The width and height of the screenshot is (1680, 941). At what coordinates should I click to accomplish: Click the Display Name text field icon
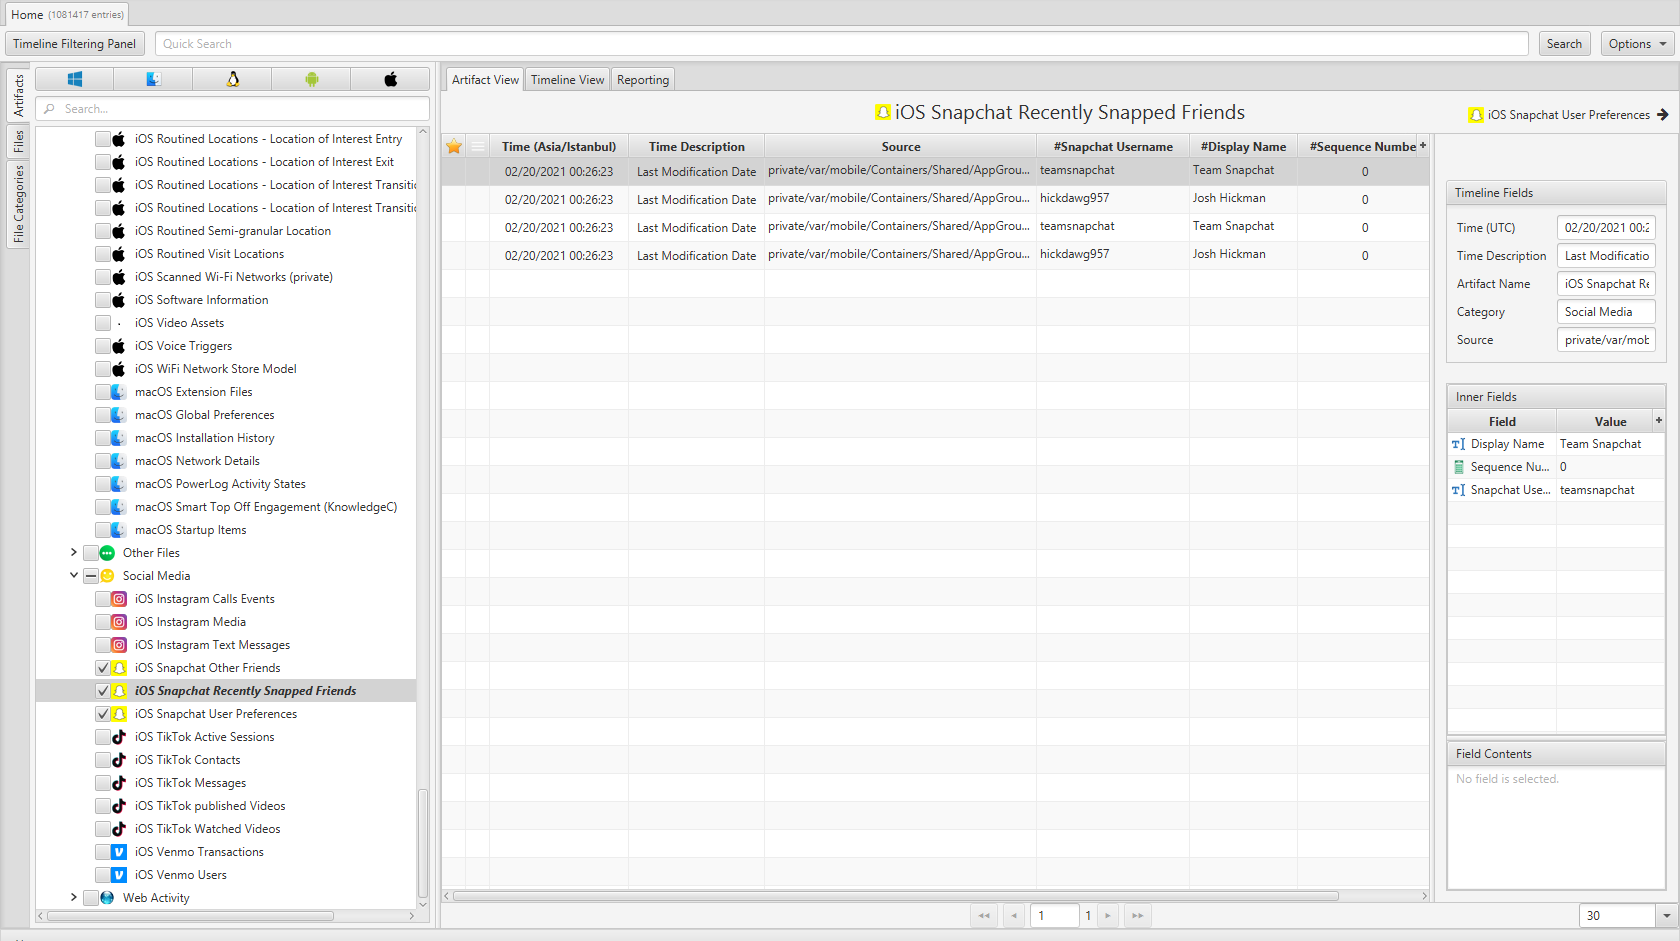pos(1458,444)
